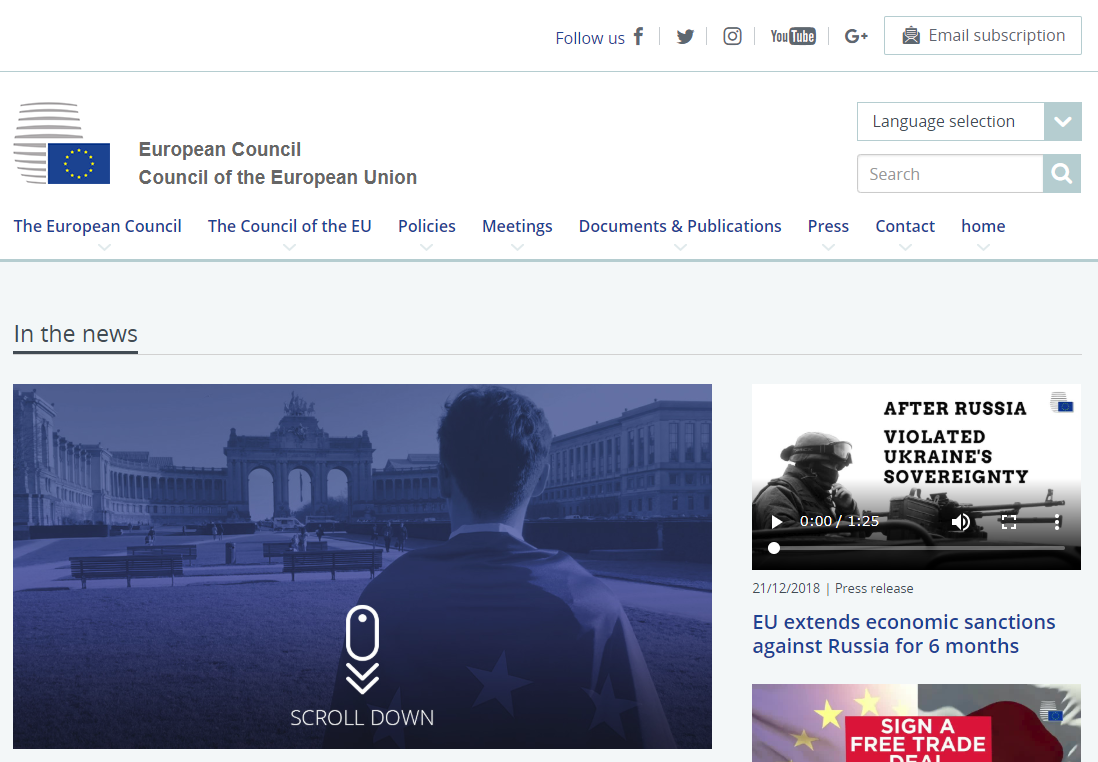Open the Press menu
This screenshot has height=762, width=1098.
pyautogui.click(x=828, y=226)
